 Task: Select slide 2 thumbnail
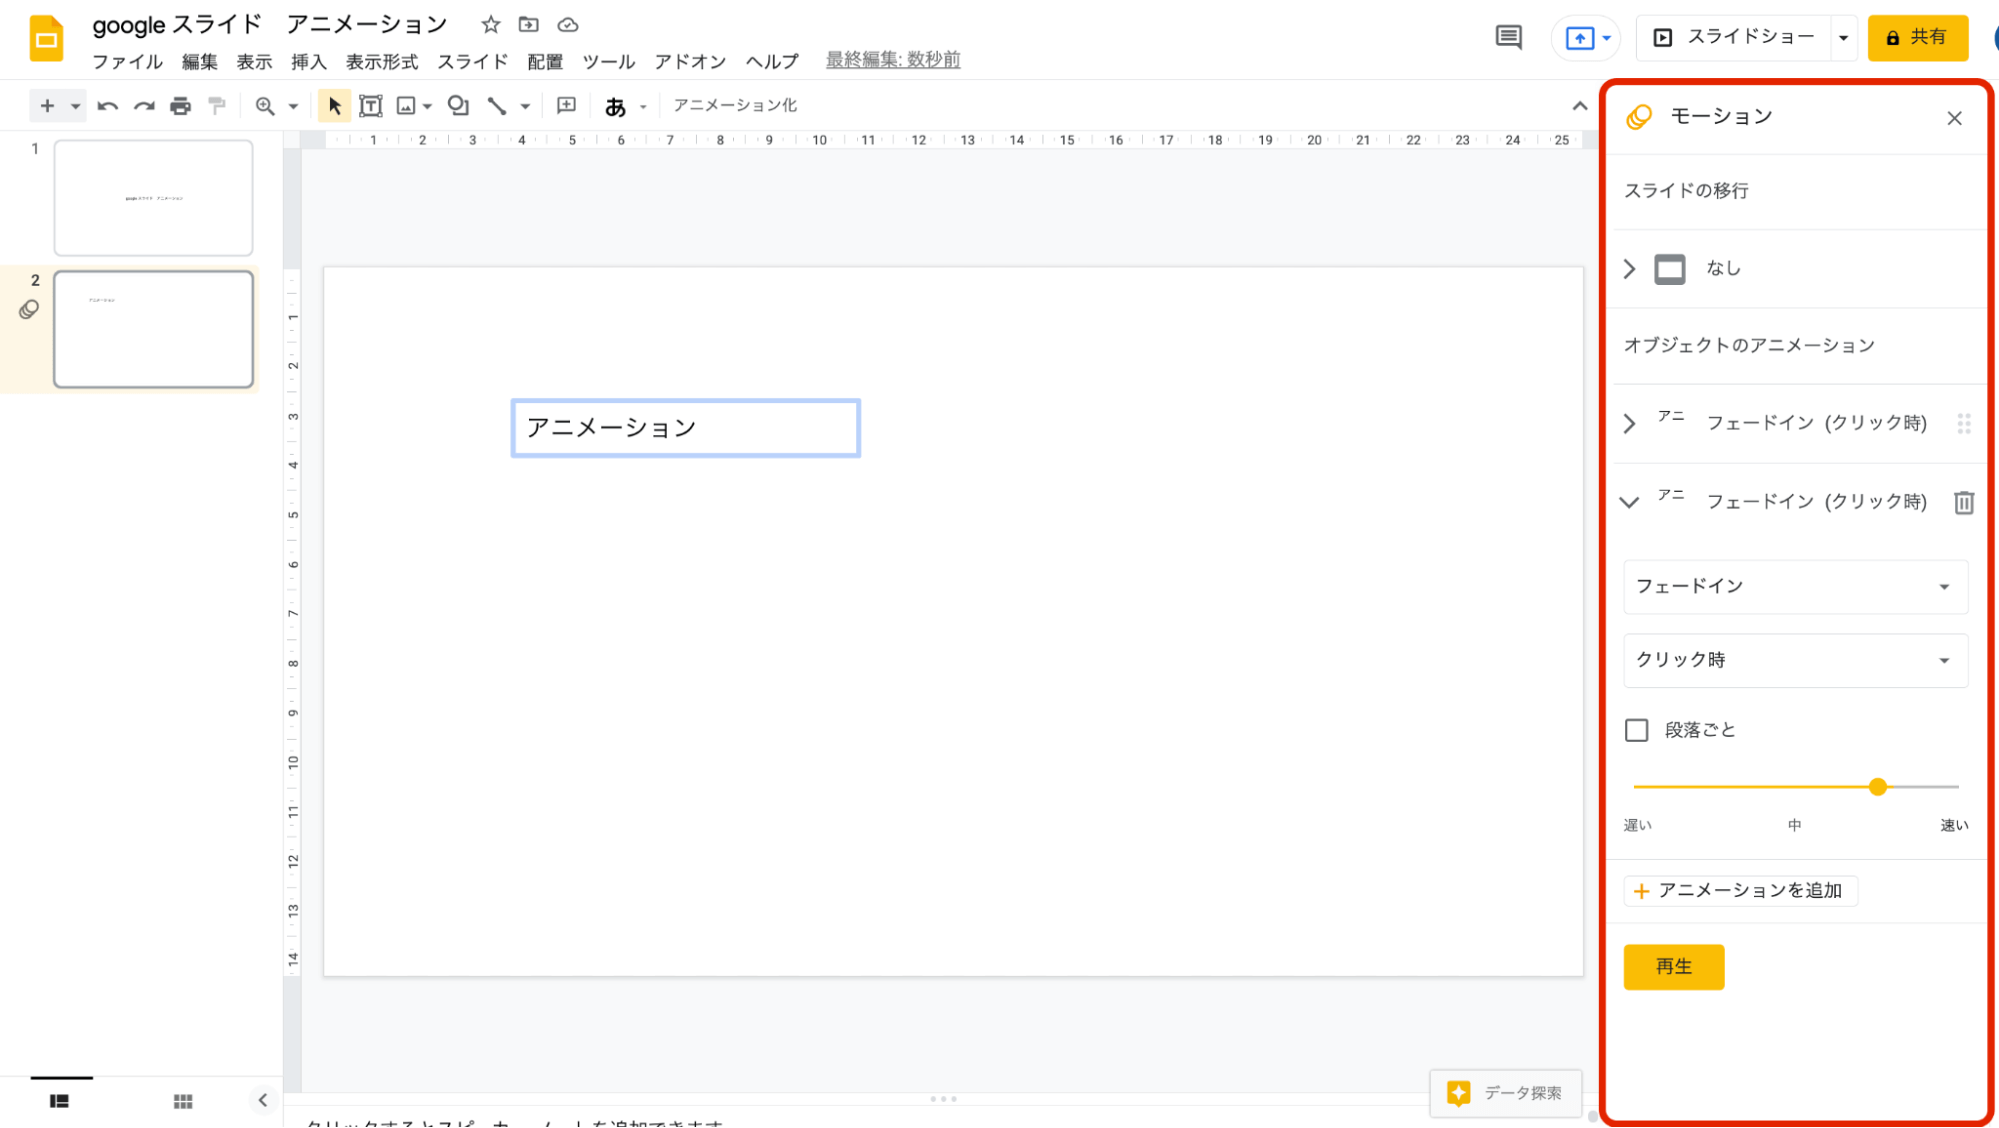[x=153, y=329]
